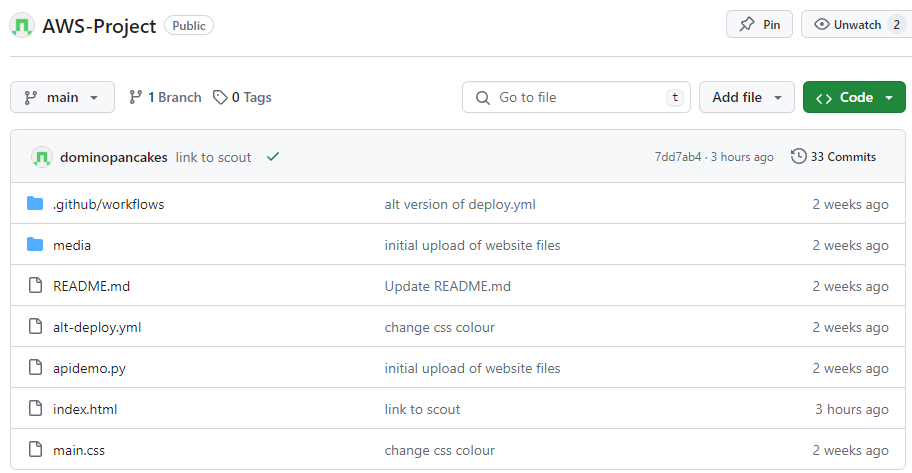912x473 pixels.
Task: Click the pin icon on Pin button
Action: pyautogui.click(x=747, y=24)
